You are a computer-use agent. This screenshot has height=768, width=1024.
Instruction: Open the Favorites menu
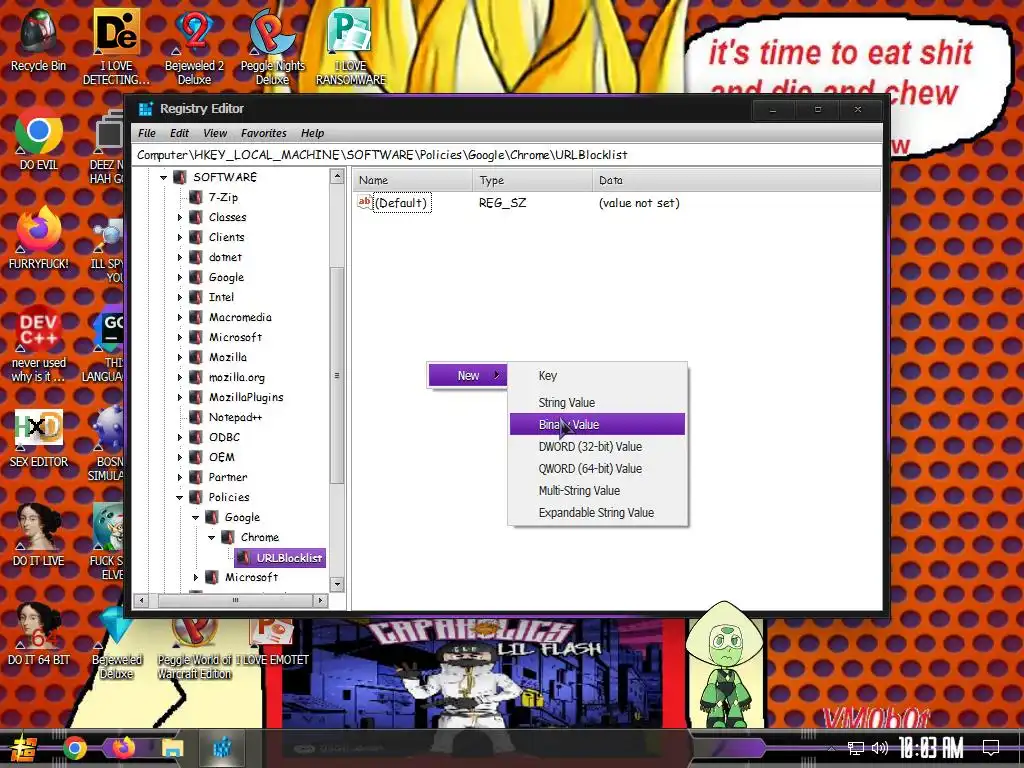coord(264,133)
